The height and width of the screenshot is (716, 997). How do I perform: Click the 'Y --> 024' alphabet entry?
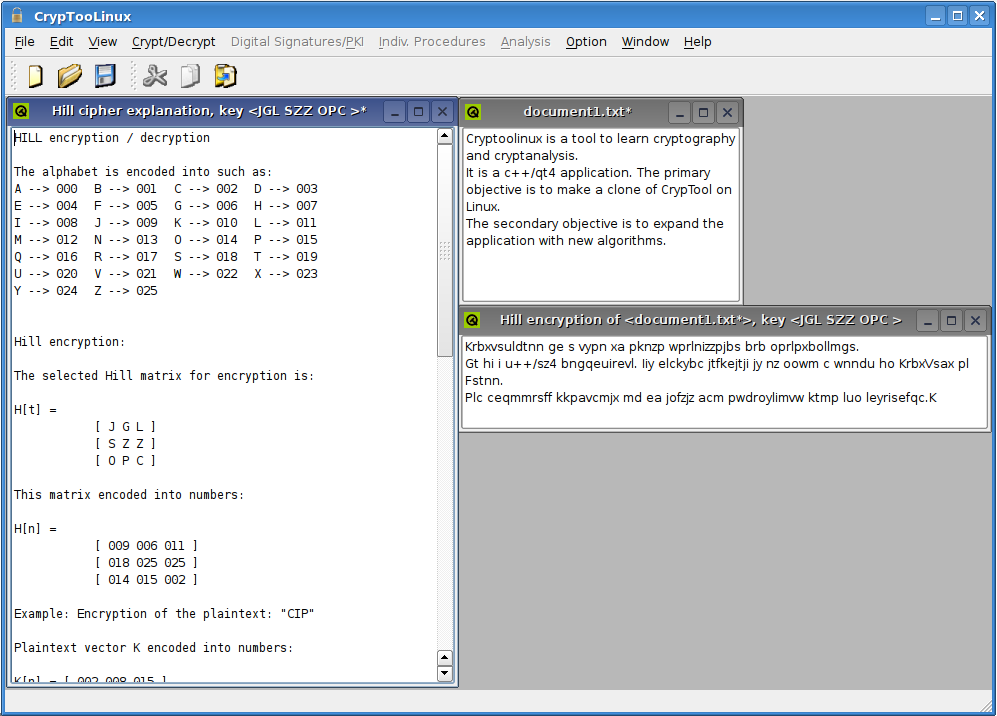[x=46, y=291]
